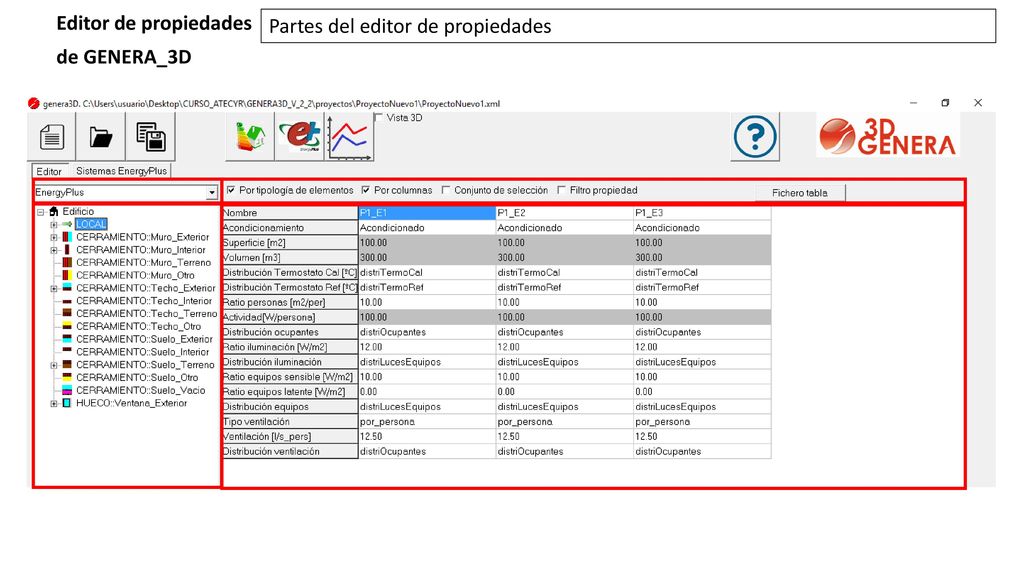Restore the genera3D window size
Viewport: 1024px width, 576px height.
(x=945, y=103)
